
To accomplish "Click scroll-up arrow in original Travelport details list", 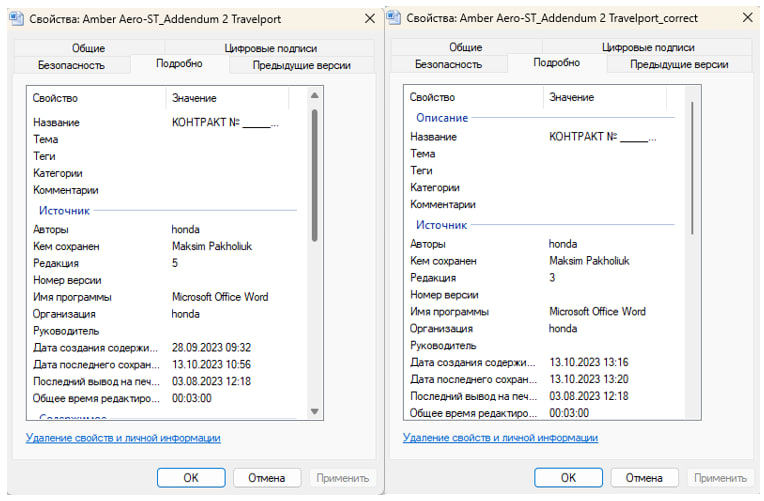I will [x=314, y=95].
